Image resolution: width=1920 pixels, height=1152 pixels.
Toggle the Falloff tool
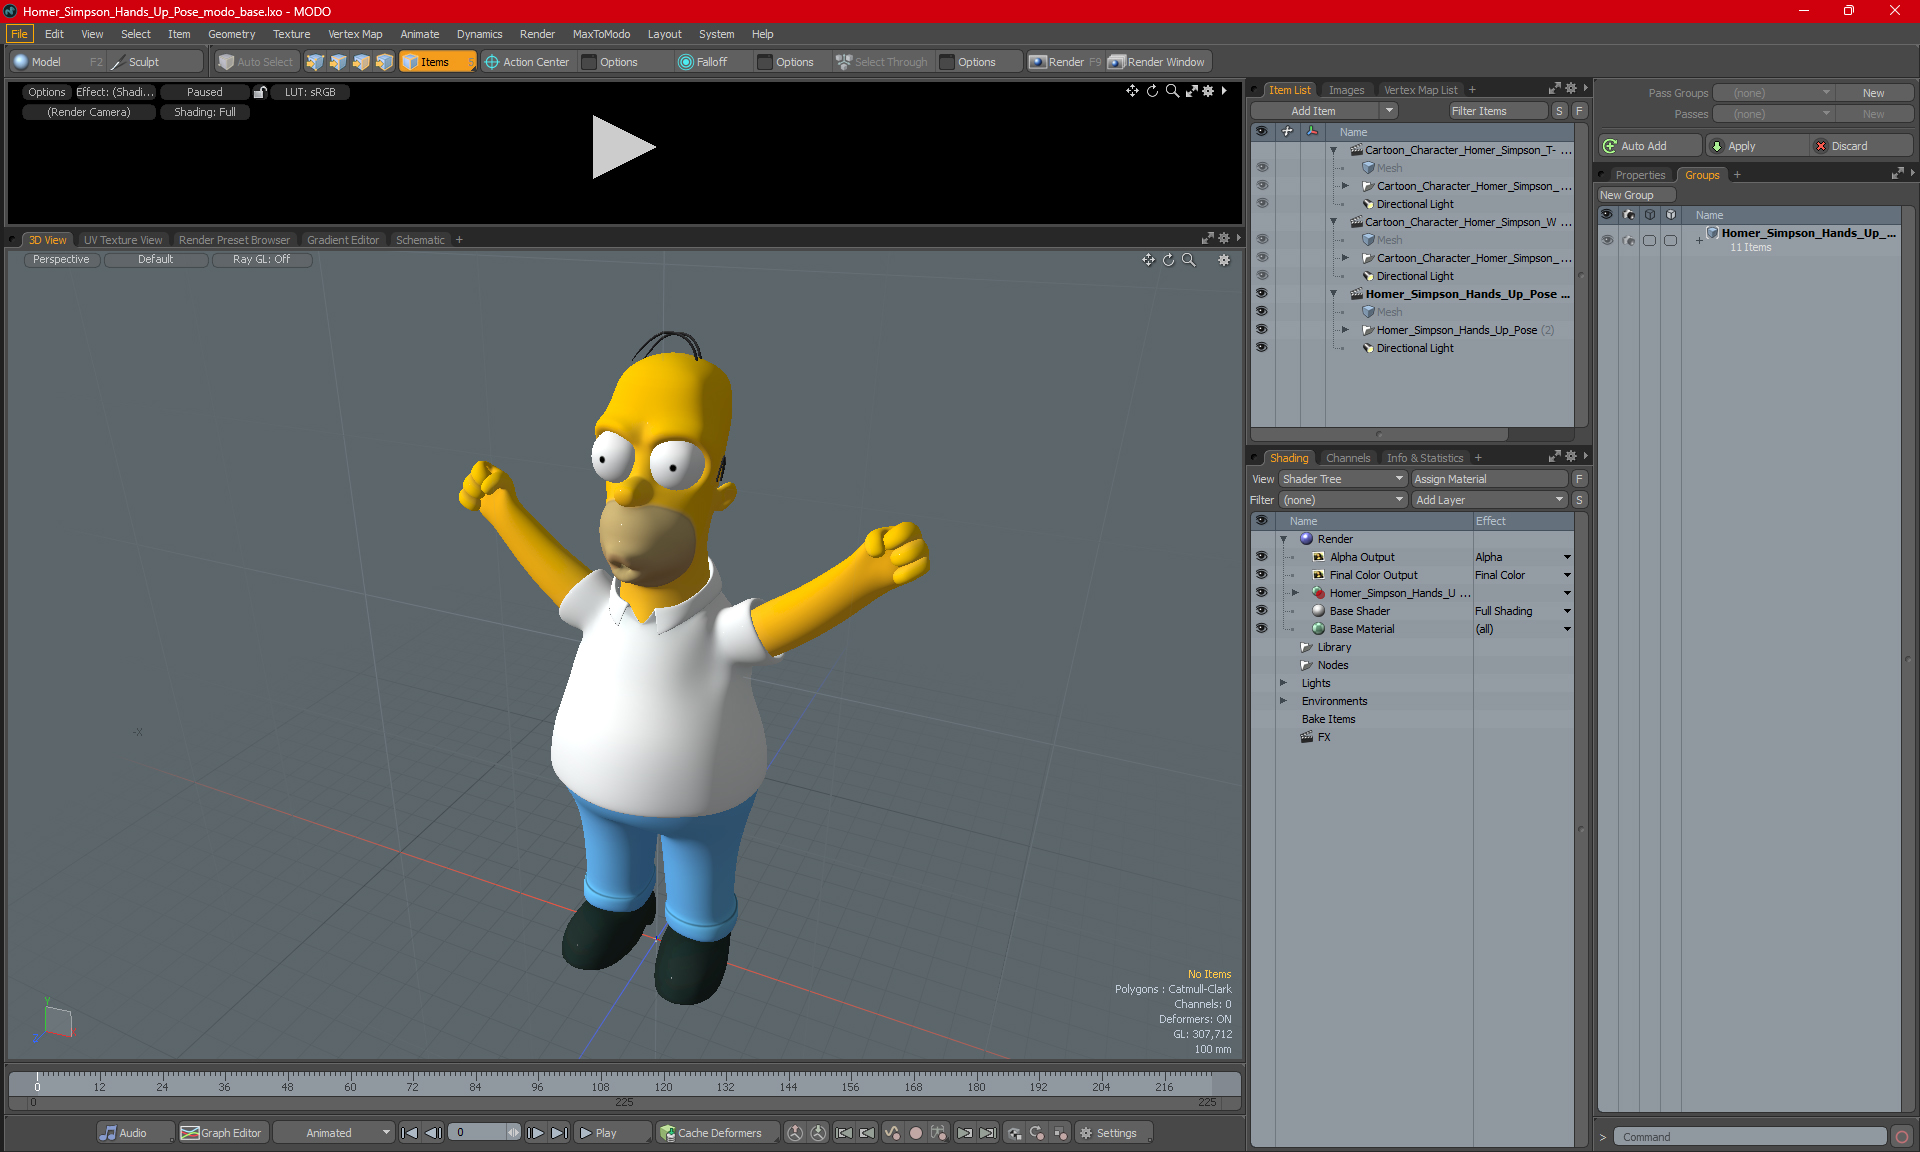click(712, 62)
